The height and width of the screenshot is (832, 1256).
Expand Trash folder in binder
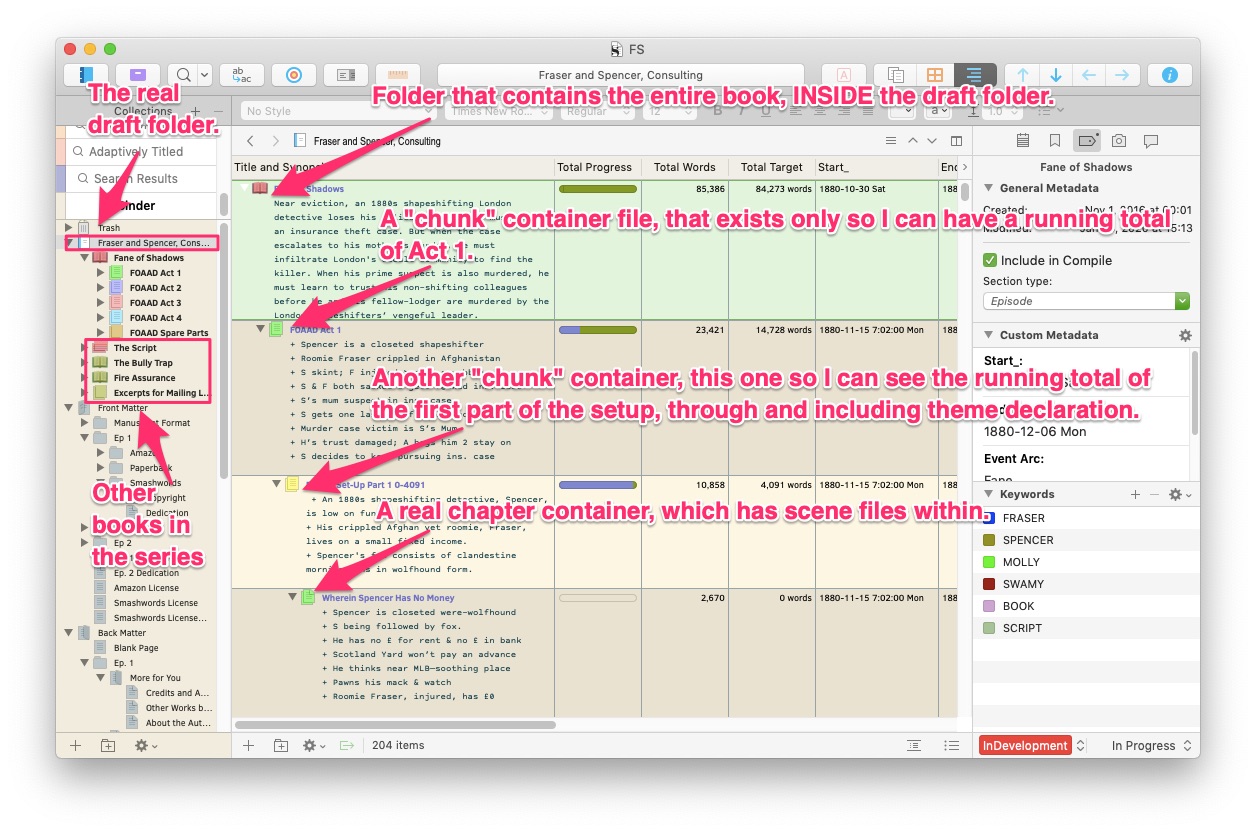coord(69,228)
